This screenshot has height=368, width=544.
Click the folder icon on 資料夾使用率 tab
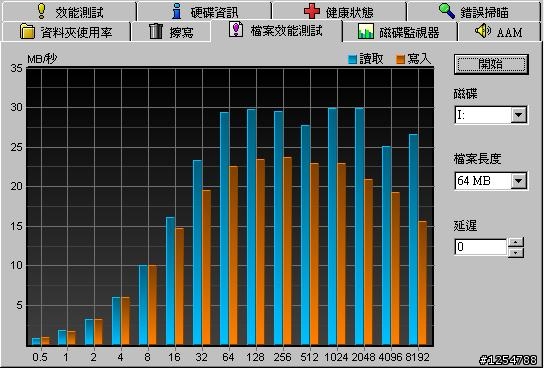point(27,32)
